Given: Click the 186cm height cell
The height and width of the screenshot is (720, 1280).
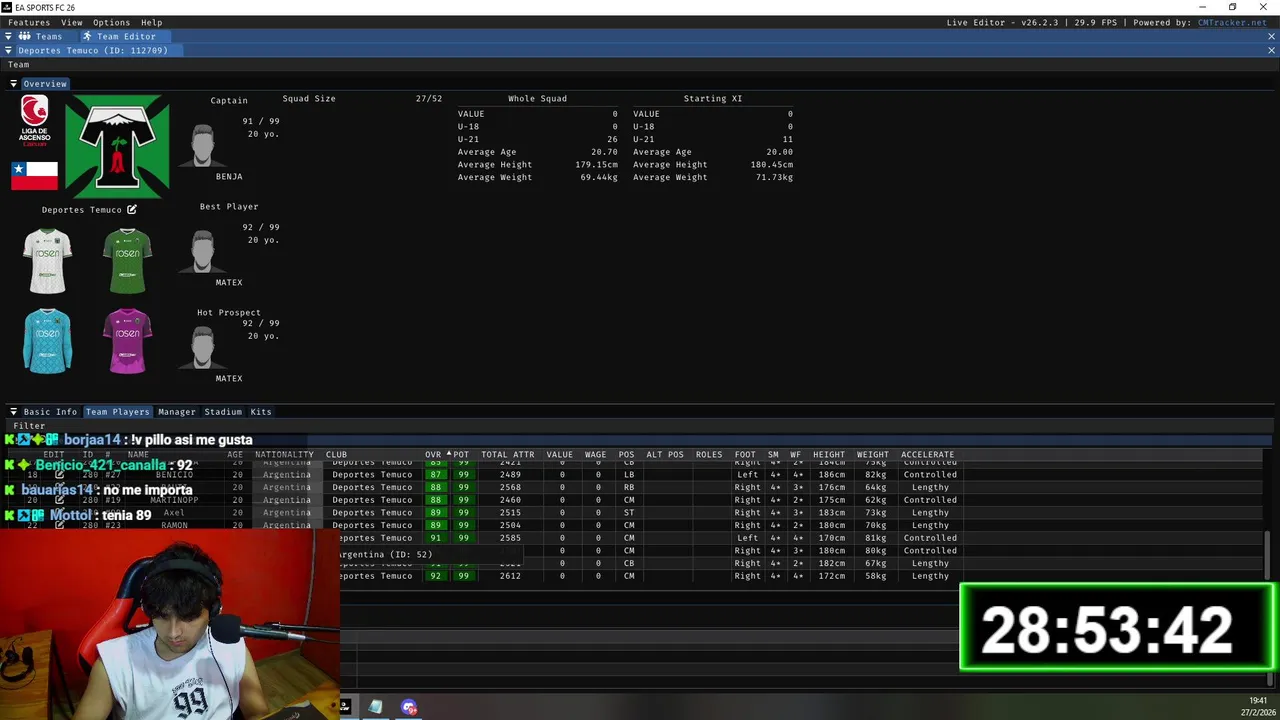Looking at the screenshot, I should [829, 475].
